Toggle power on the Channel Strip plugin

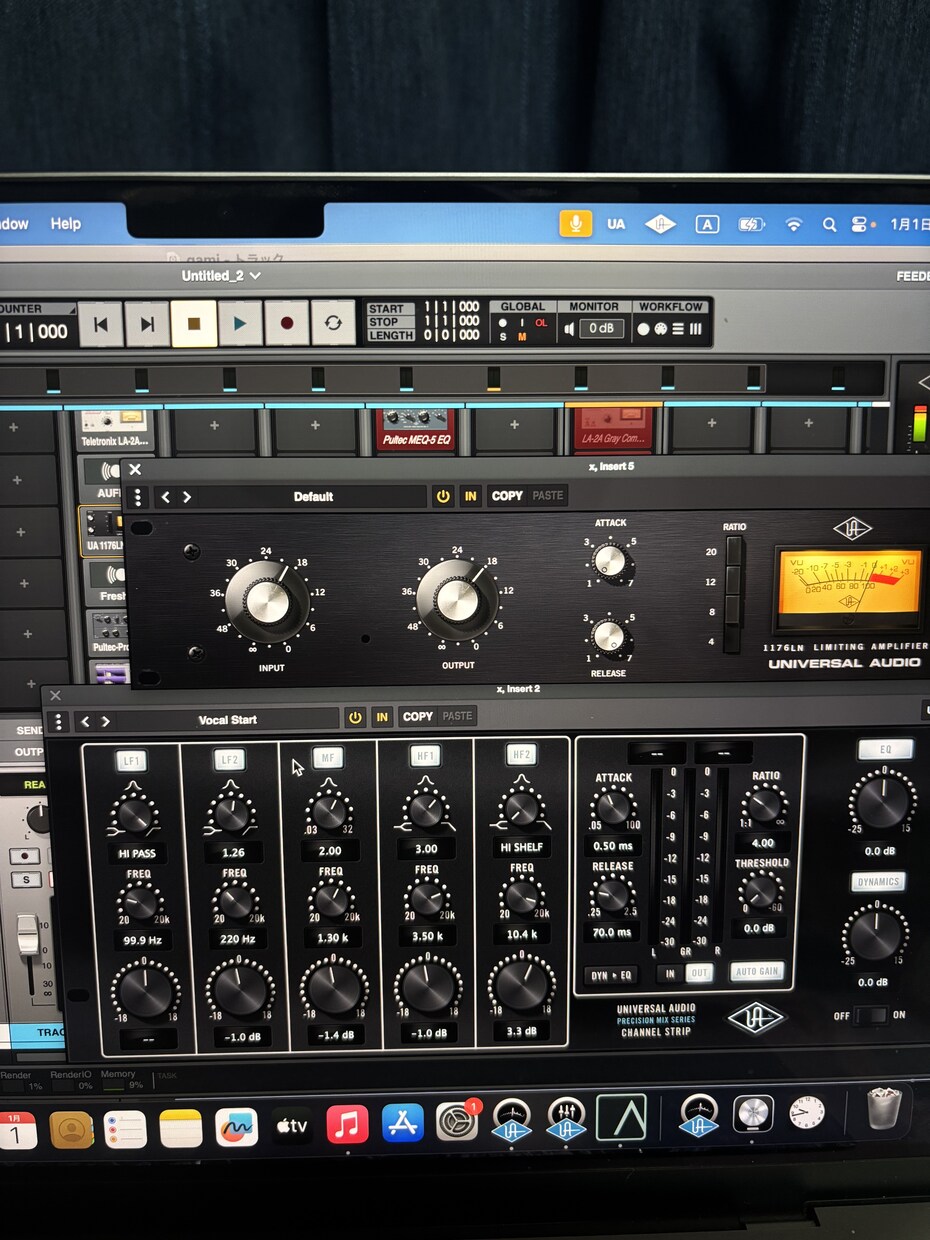coord(355,717)
